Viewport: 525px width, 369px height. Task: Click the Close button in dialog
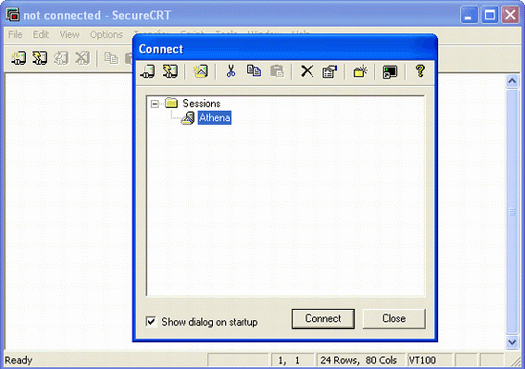[394, 318]
